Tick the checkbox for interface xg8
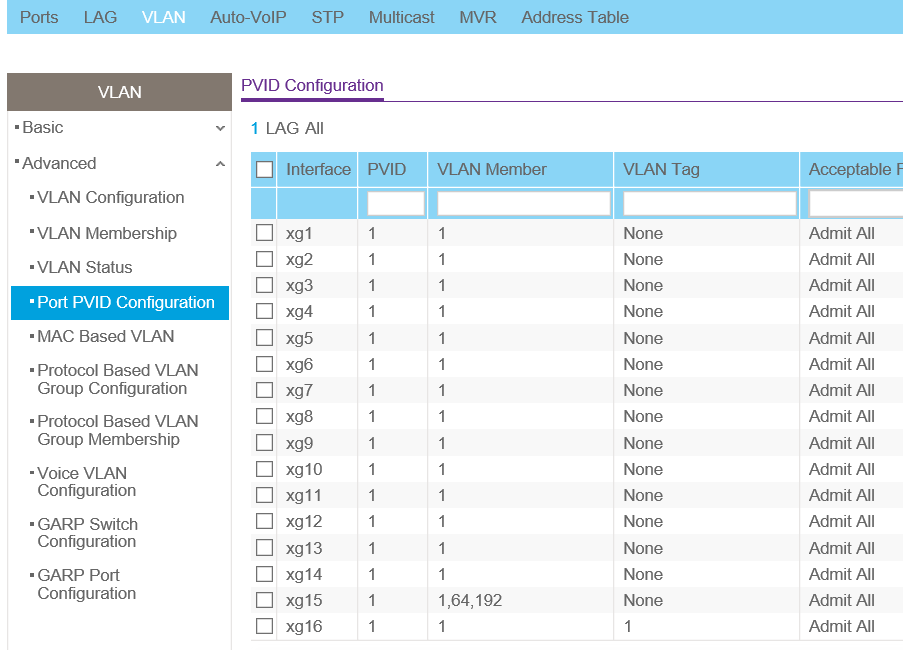903x650 pixels. click(264, 416)
